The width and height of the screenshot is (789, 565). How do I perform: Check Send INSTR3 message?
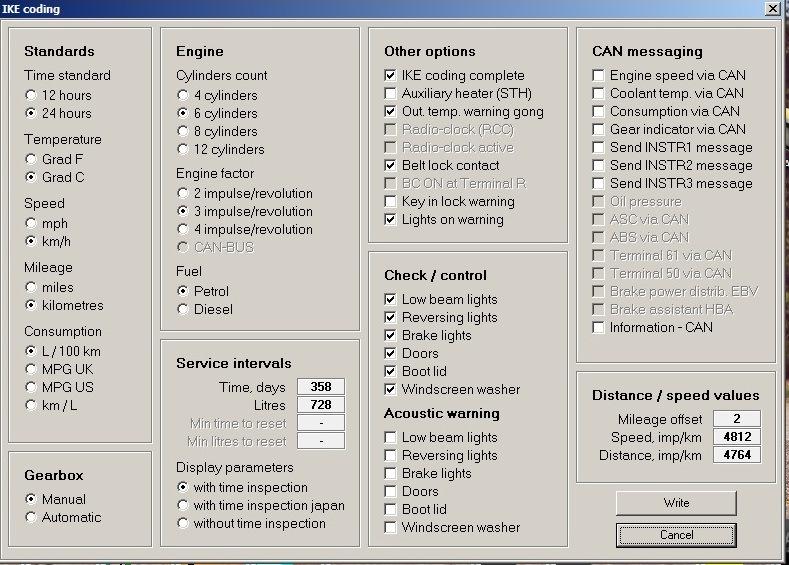598,183
